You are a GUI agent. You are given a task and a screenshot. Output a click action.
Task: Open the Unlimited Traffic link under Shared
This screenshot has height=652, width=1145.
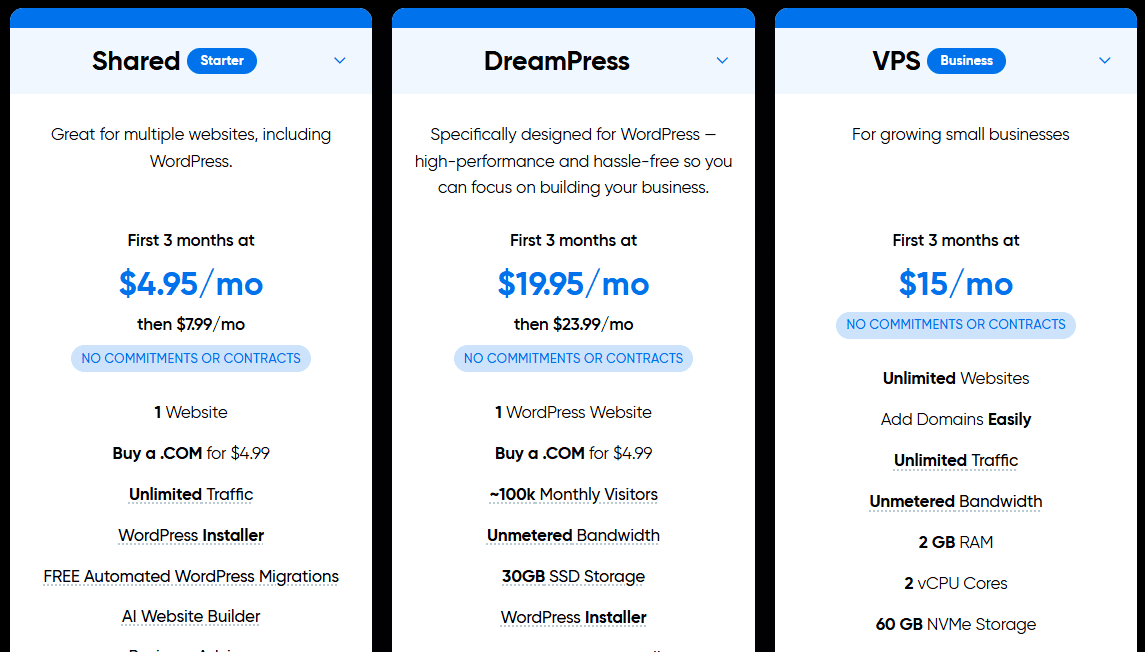click(x=190, y=494)
